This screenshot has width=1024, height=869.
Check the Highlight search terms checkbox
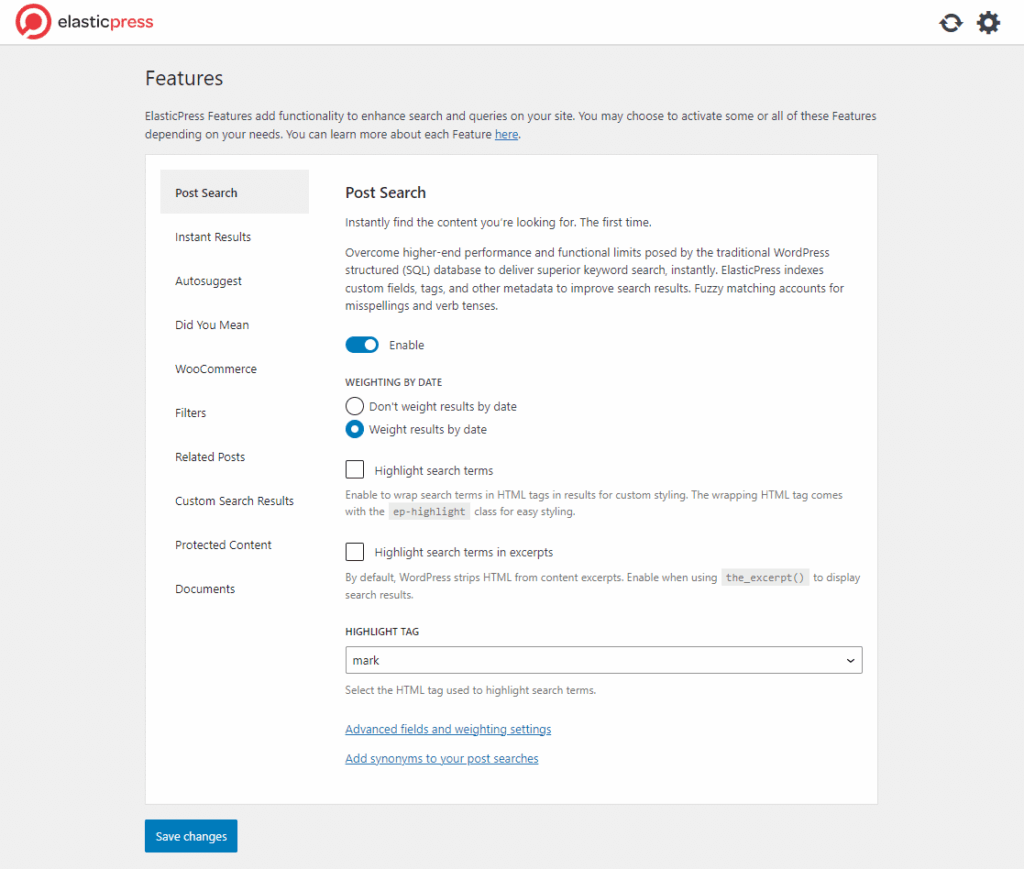[355, 469]
